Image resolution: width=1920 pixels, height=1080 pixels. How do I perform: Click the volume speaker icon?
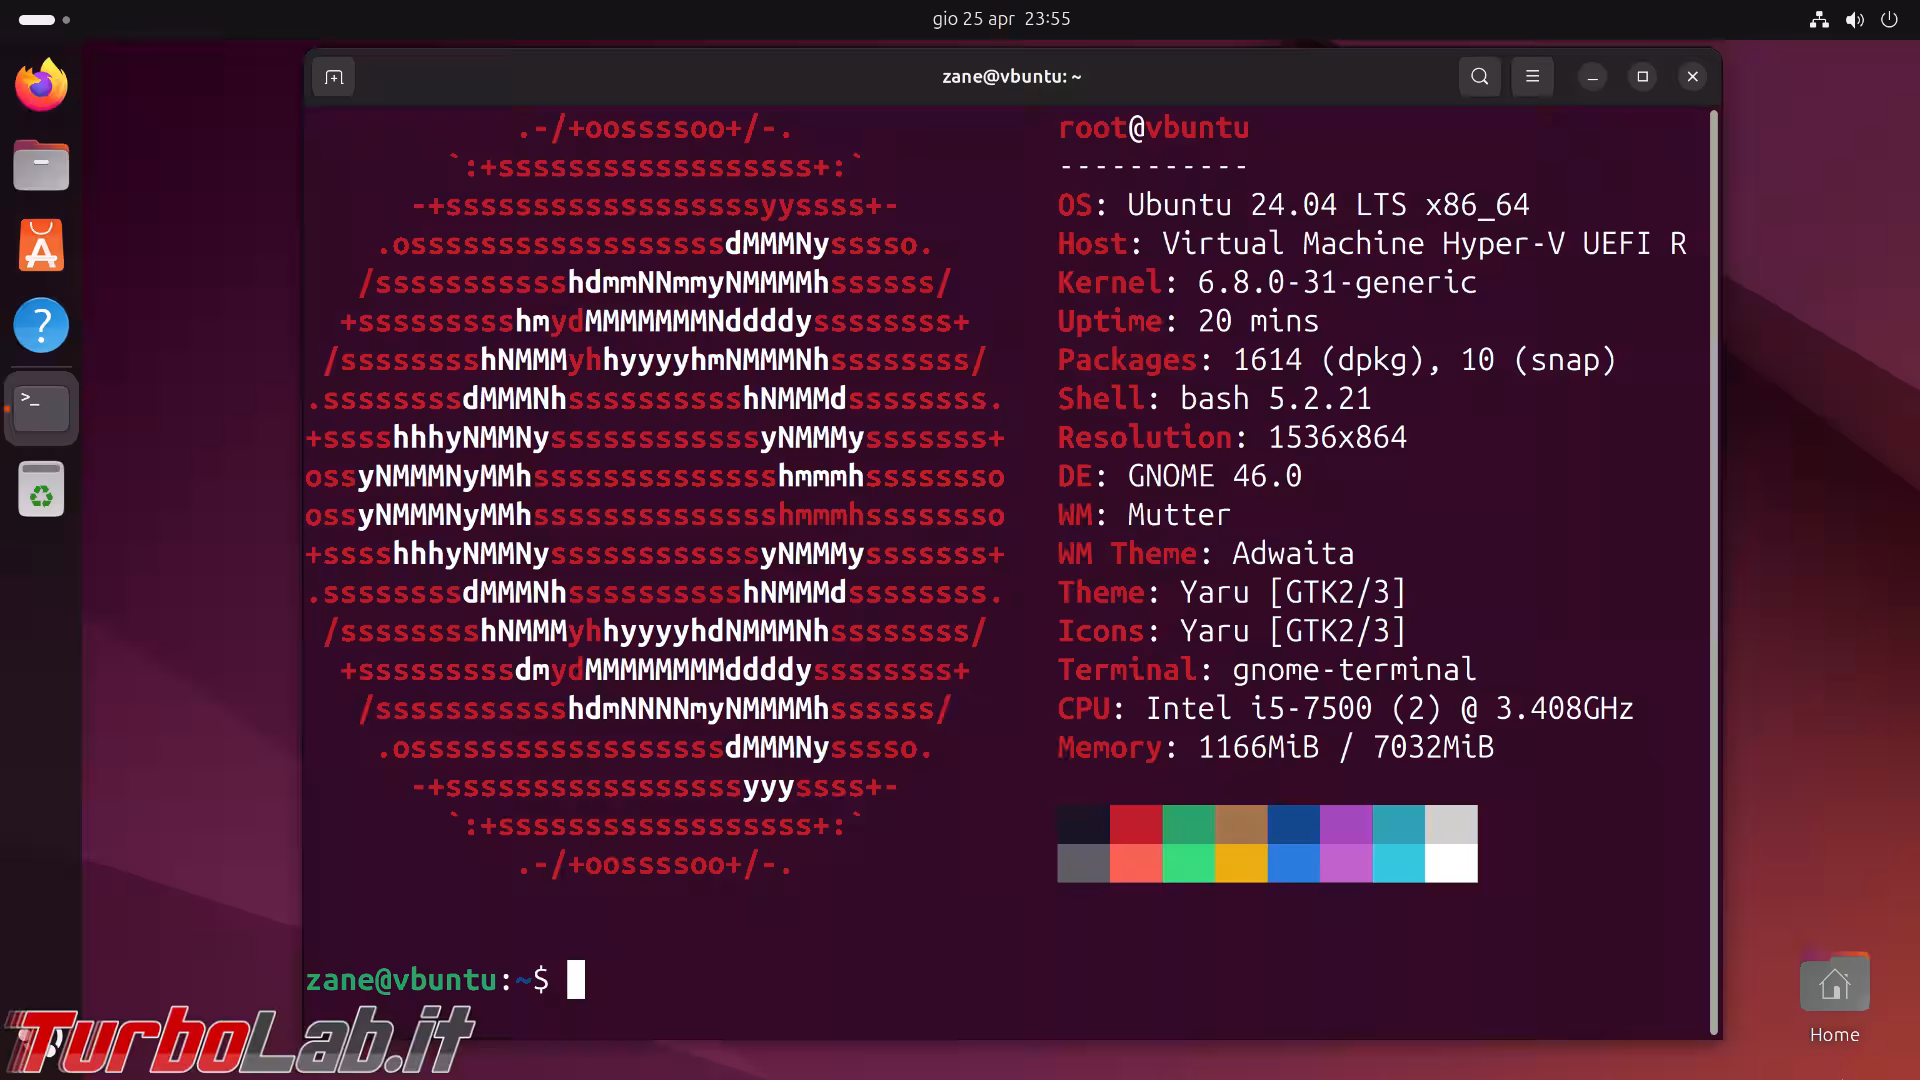click(1854, 19)
